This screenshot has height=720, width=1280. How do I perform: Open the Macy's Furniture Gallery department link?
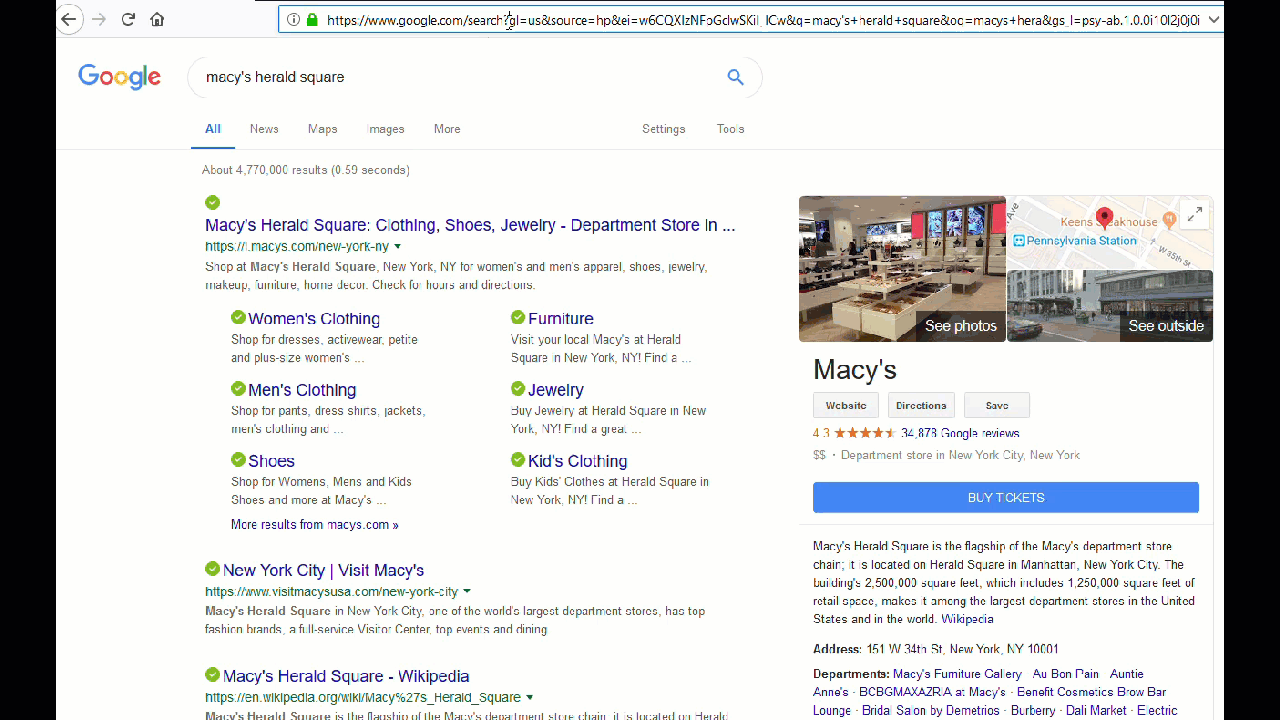click(x=957, y=674)
